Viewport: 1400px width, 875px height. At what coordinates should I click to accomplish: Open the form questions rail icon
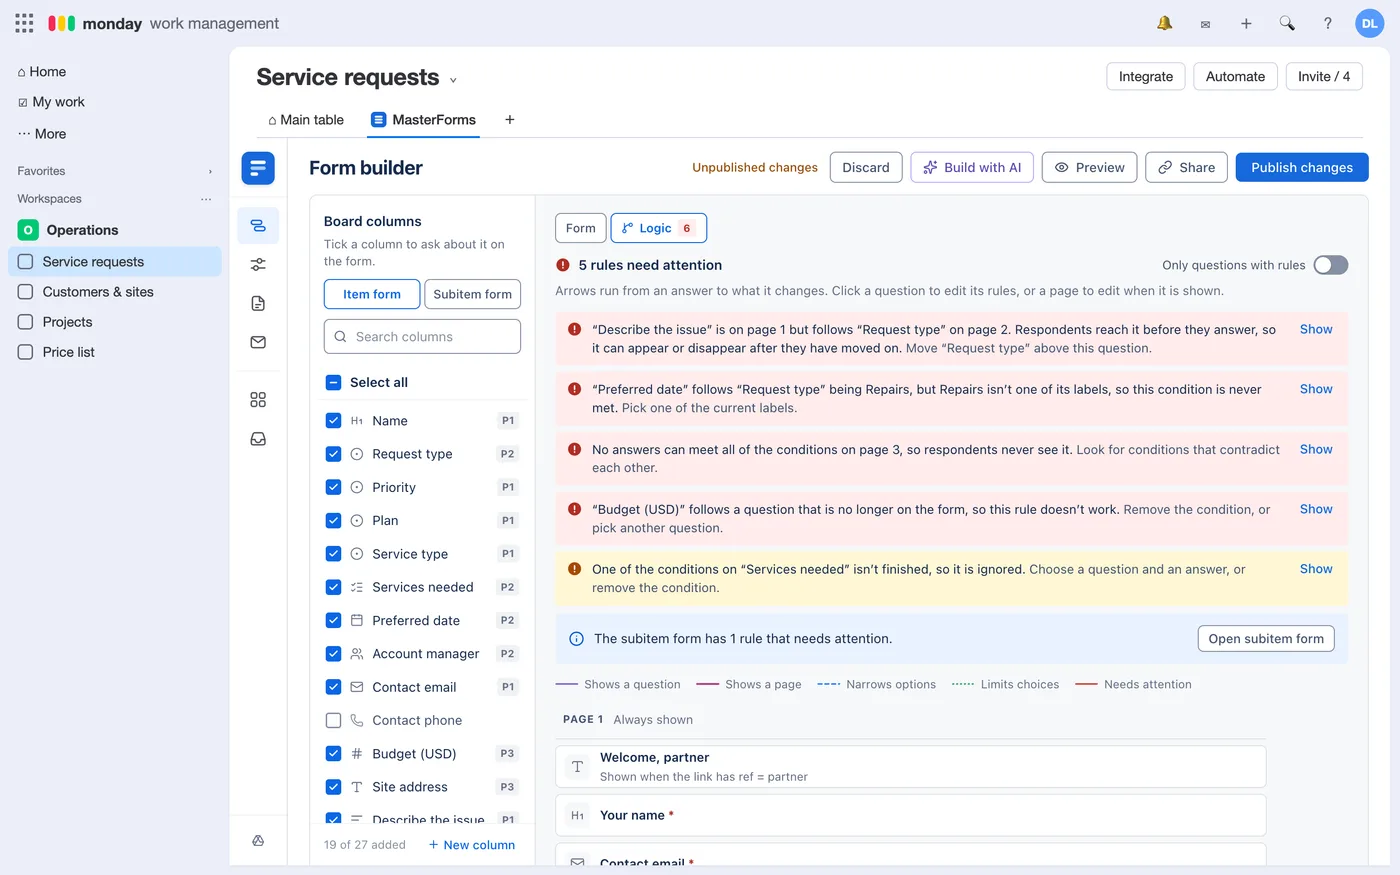coord(258,226)
